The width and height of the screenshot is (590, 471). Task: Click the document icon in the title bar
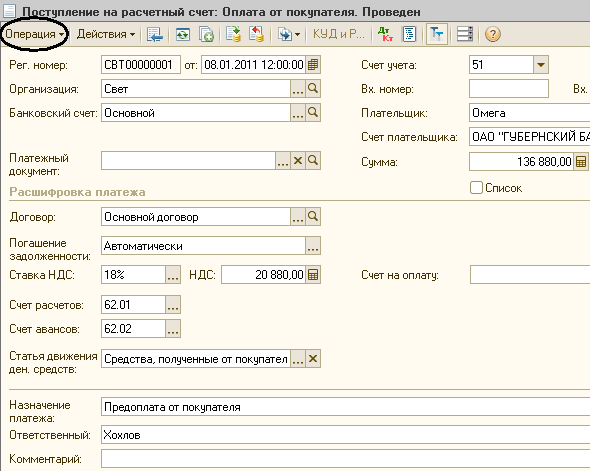[x=9, y=11]
